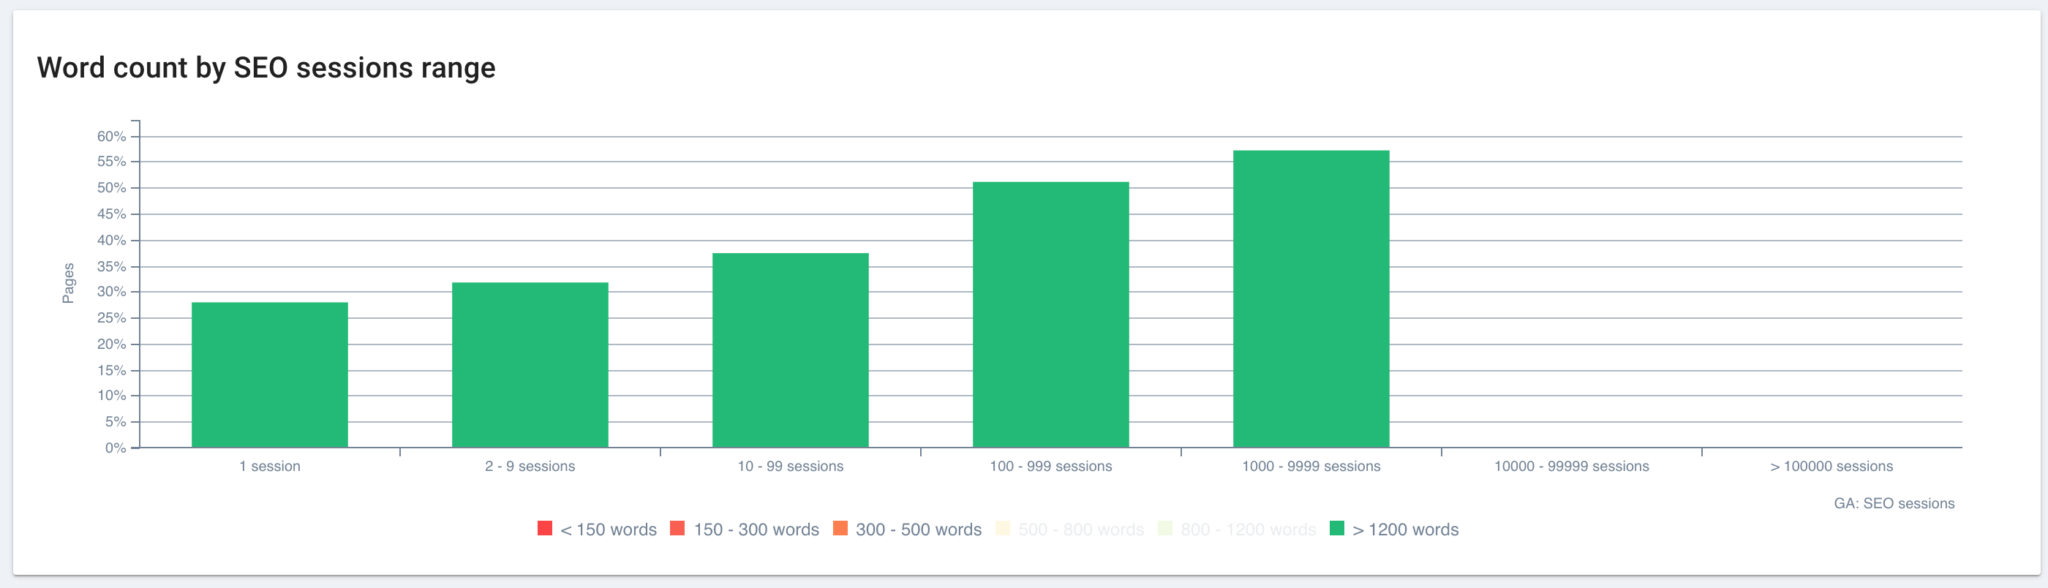
Task: Select the '2 - 9 sessions' green bar
Action: pos(530,365)
